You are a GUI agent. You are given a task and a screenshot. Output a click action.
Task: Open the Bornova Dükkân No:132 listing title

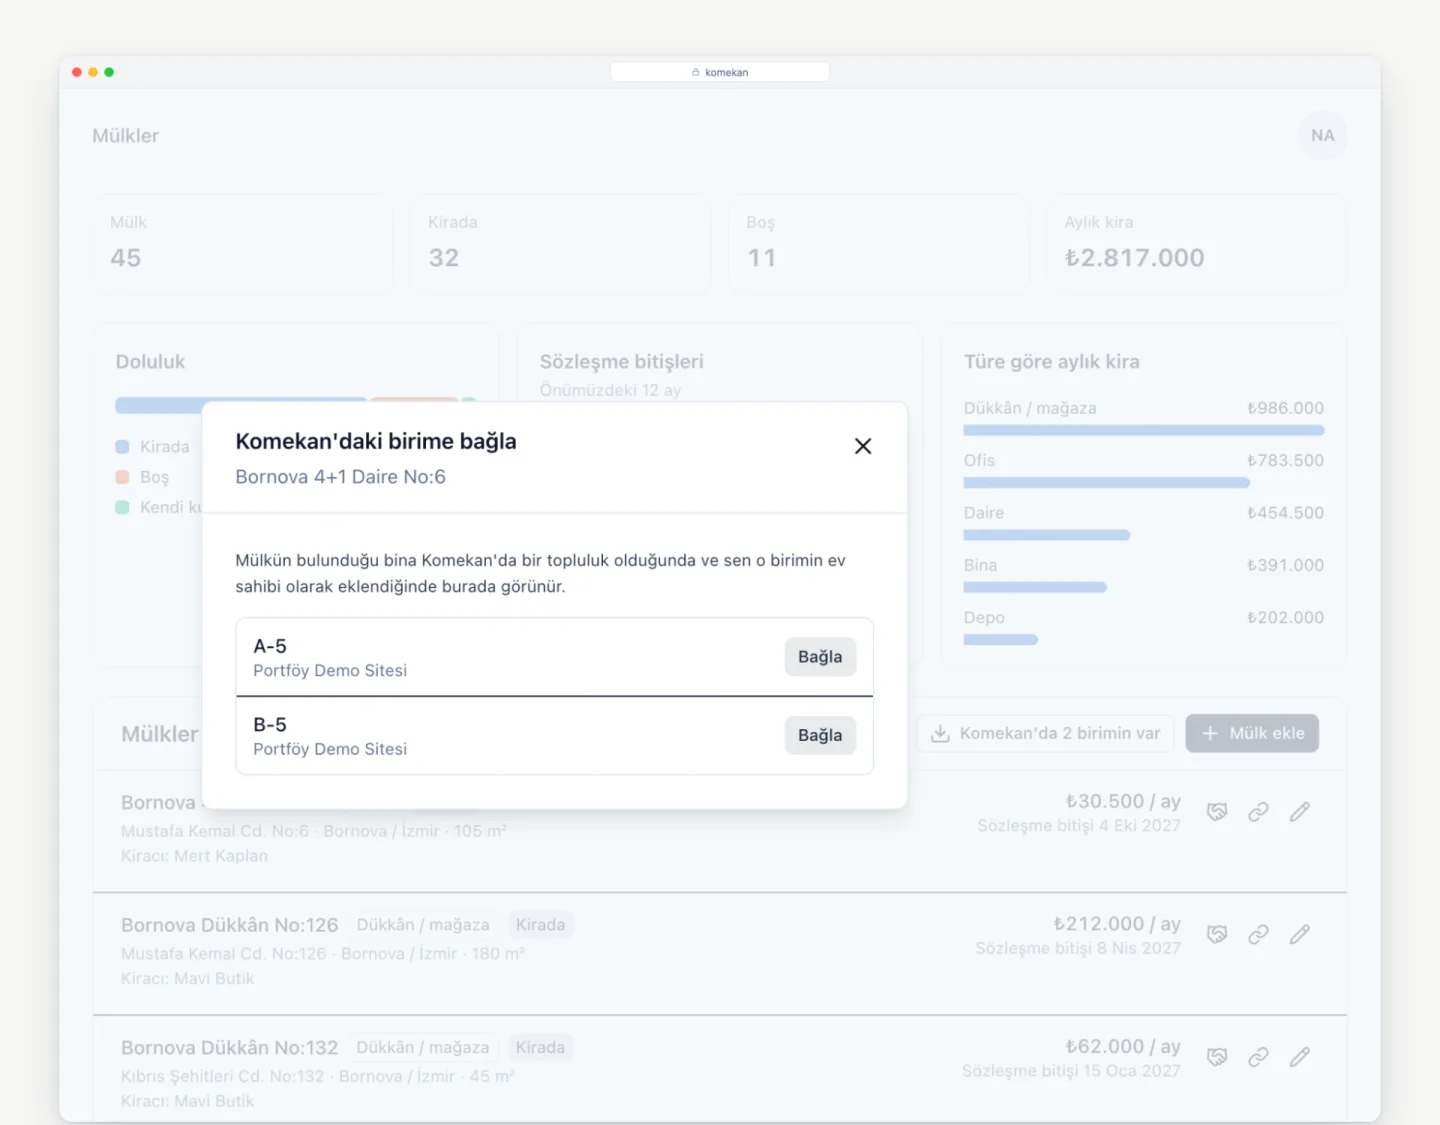point(230,1048)
